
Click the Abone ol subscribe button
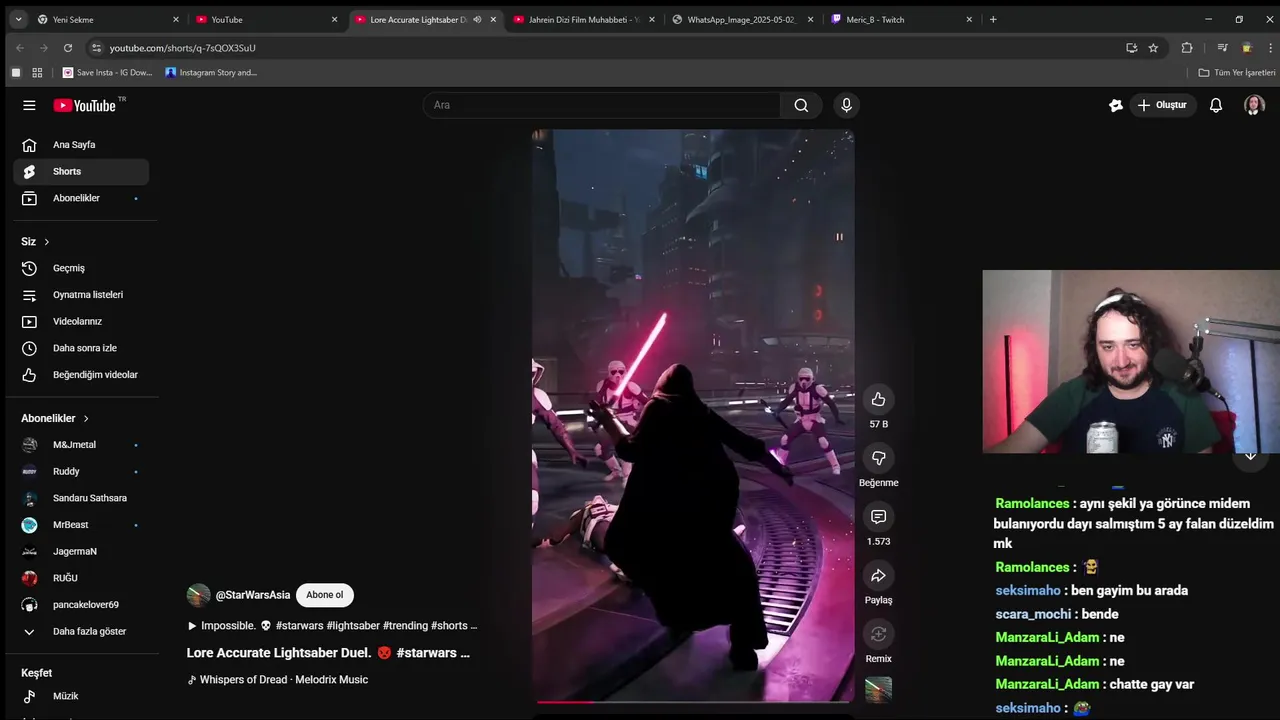324,595
